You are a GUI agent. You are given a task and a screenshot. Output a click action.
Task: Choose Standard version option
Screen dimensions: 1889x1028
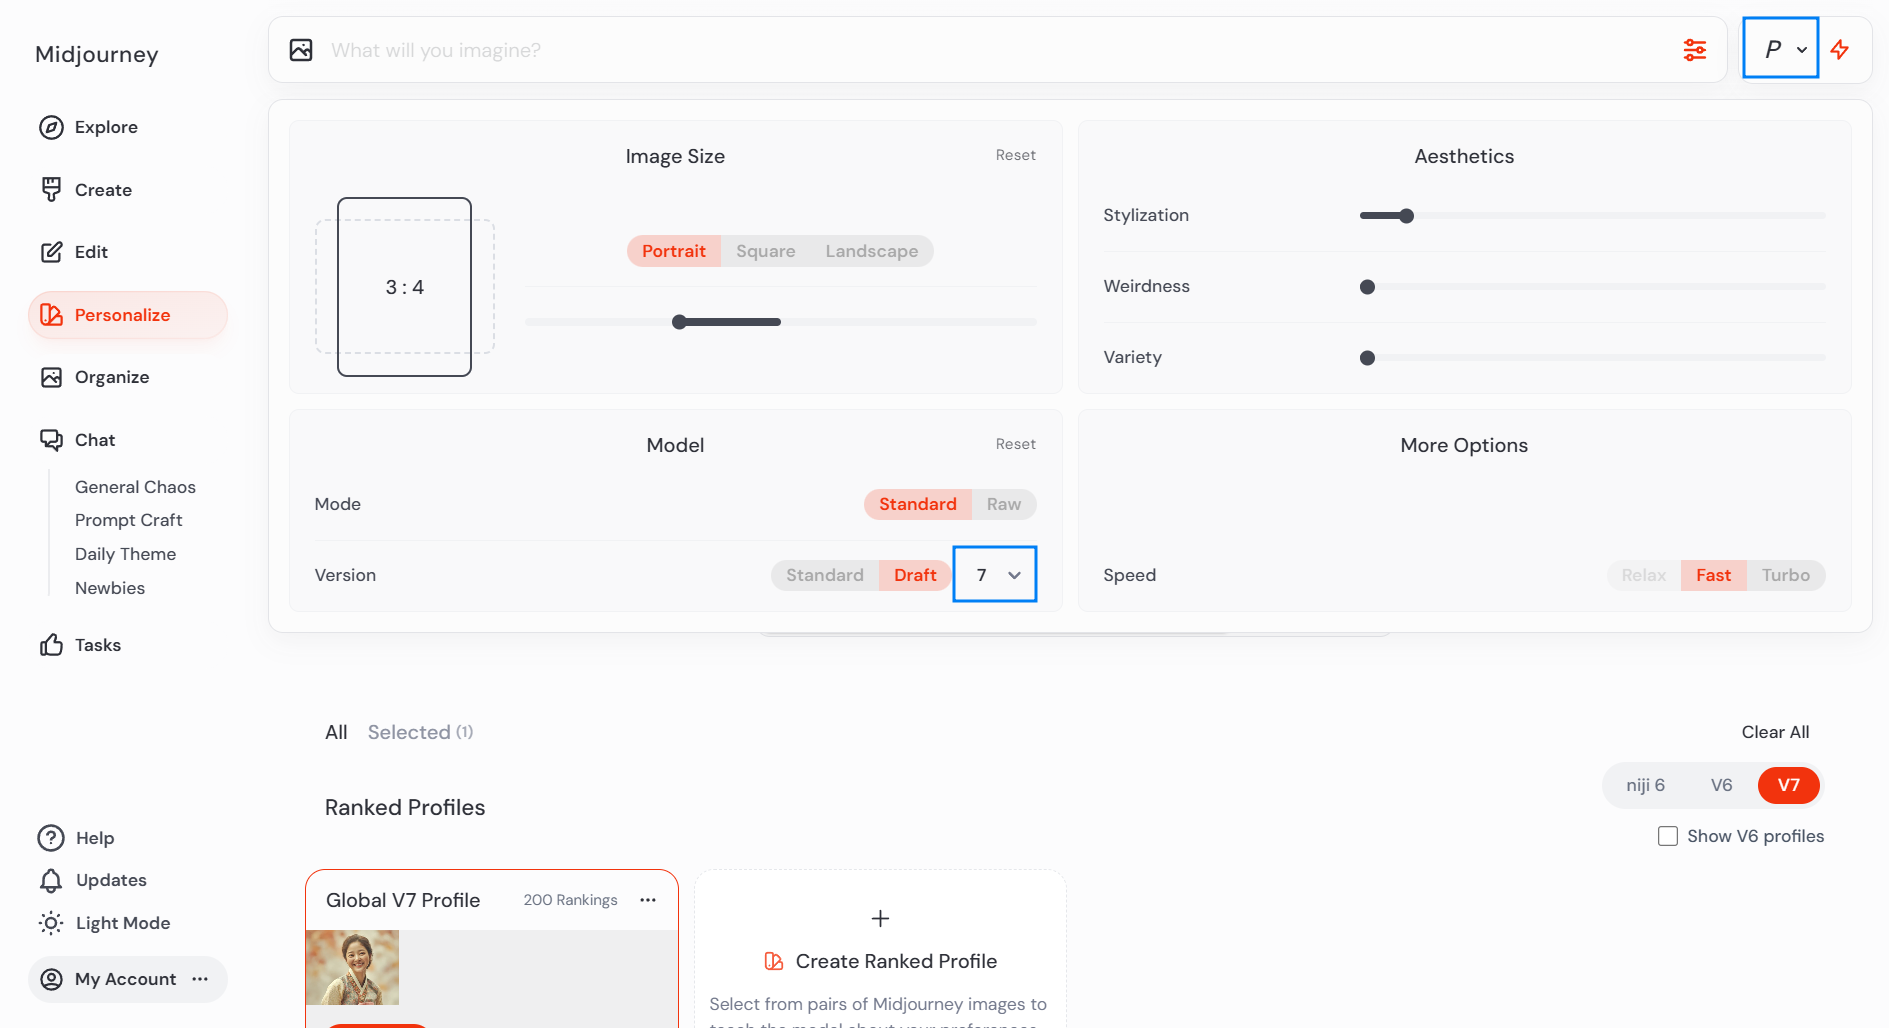[825, 575]
